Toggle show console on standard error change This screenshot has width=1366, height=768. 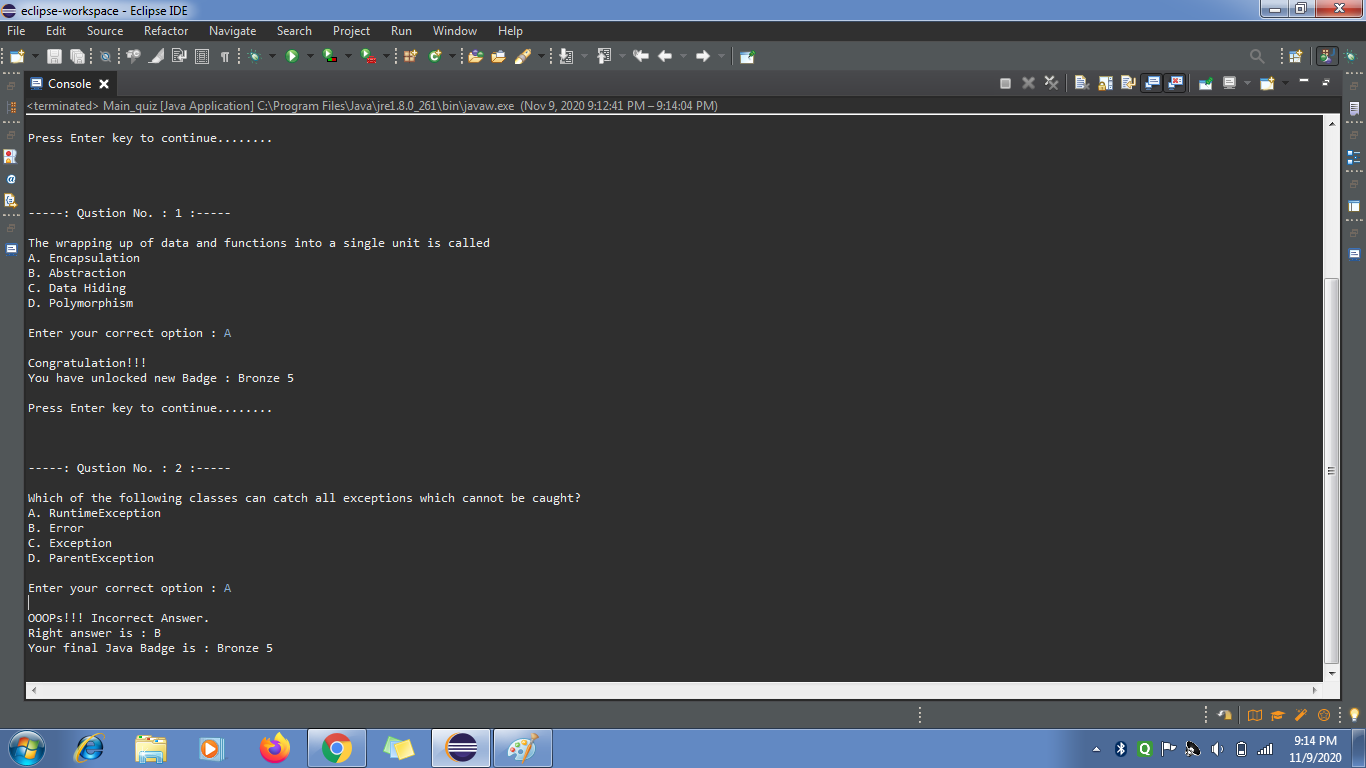click(1175, 83)
